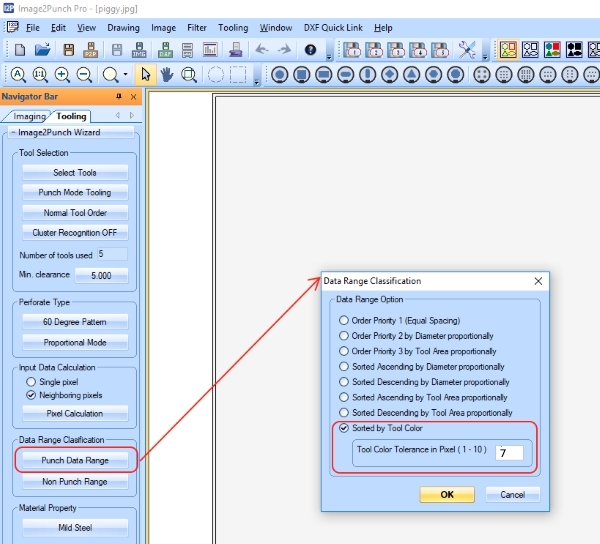Select the black filled shapes display mode
Image resolution: width=600 pixels, height=544 pixels.
(x=574, y=50)
